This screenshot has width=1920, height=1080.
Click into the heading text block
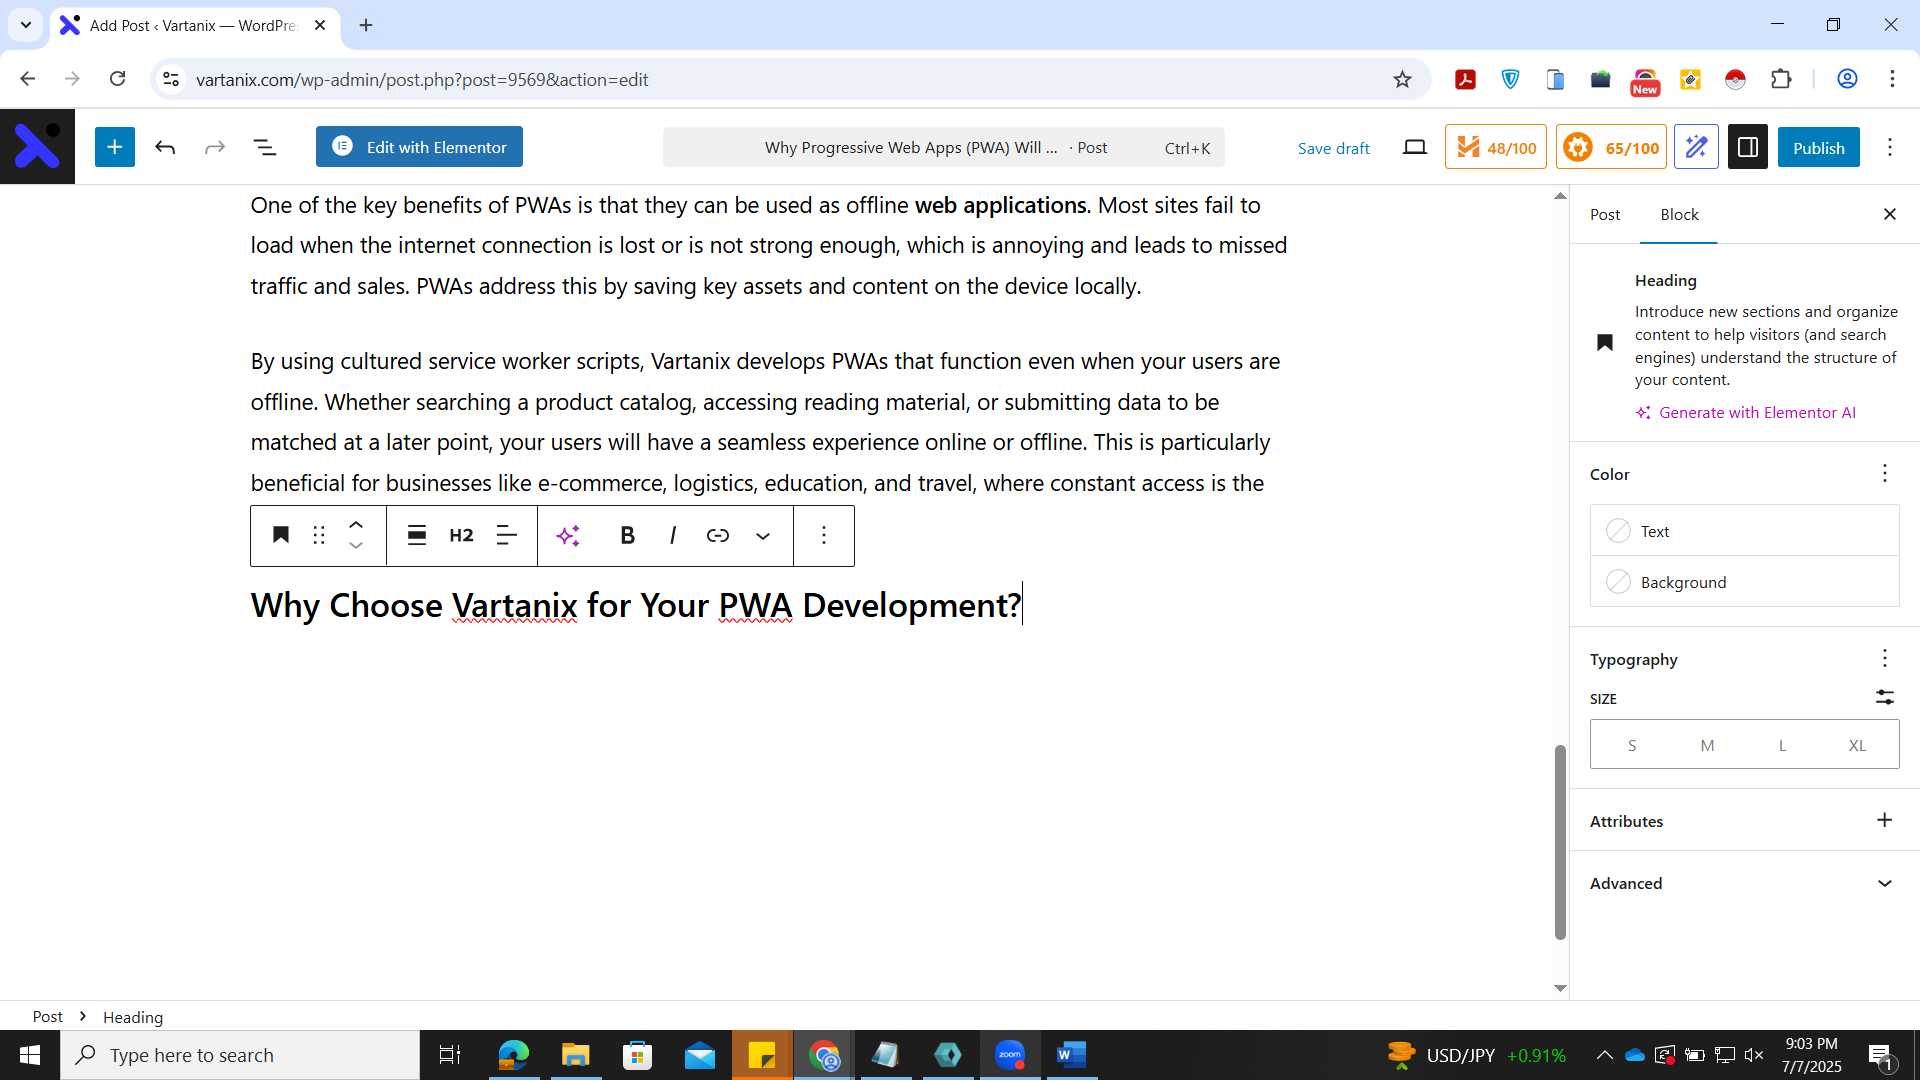636,605
